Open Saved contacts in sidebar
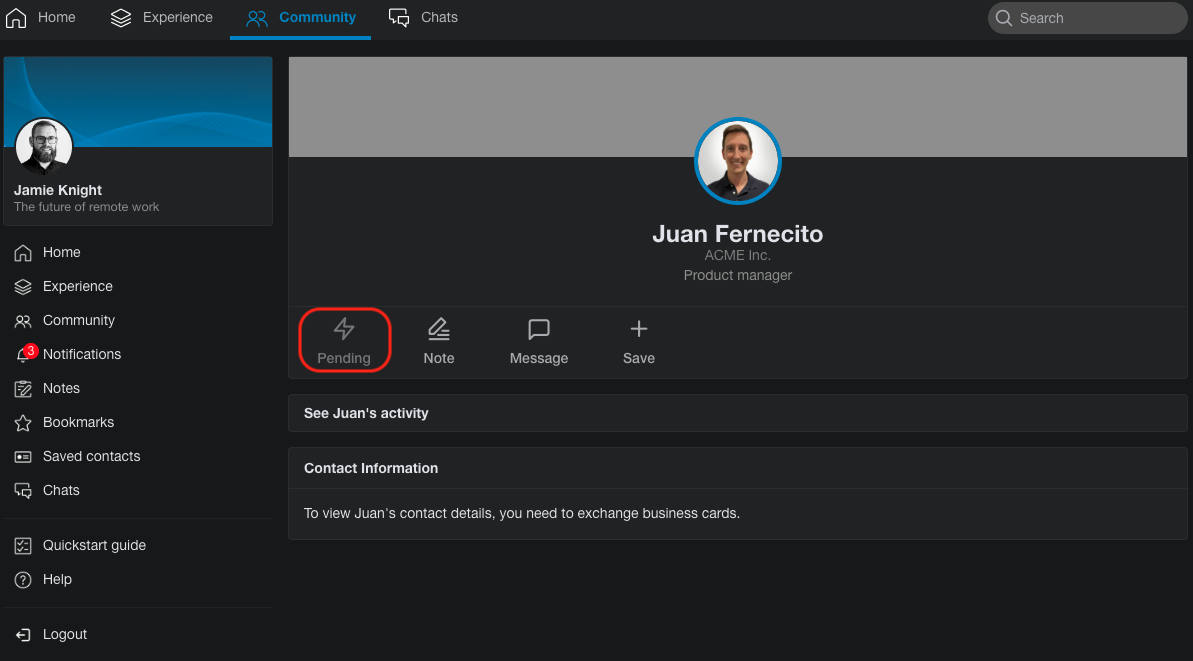The width and height of the screenshot is (1193, 661). (91, 456)
